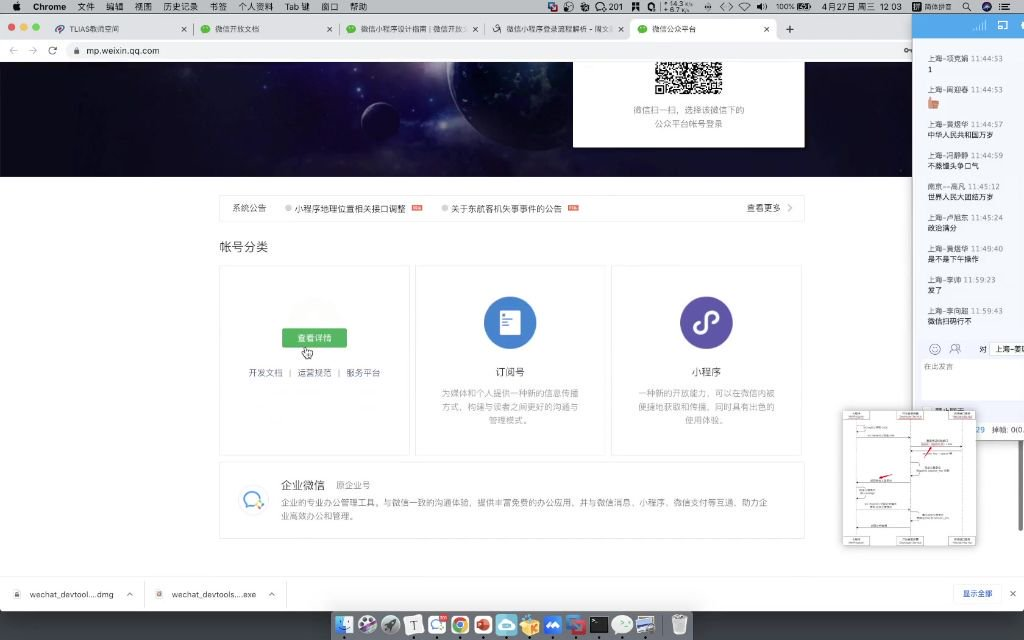Click the green 查看详情 button
The width and height of the screenshot is (1024, 640).
(314, 338)
